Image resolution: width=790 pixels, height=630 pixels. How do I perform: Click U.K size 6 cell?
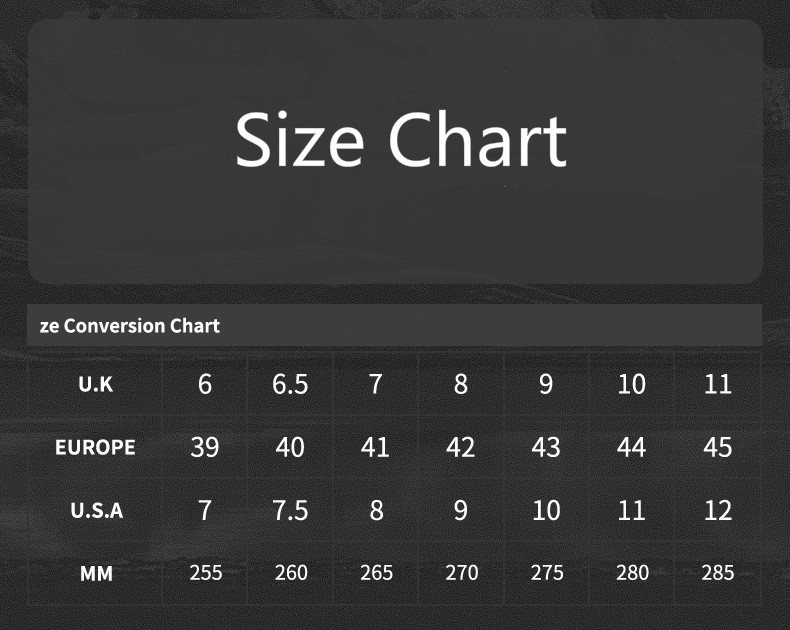pos(205,384)
